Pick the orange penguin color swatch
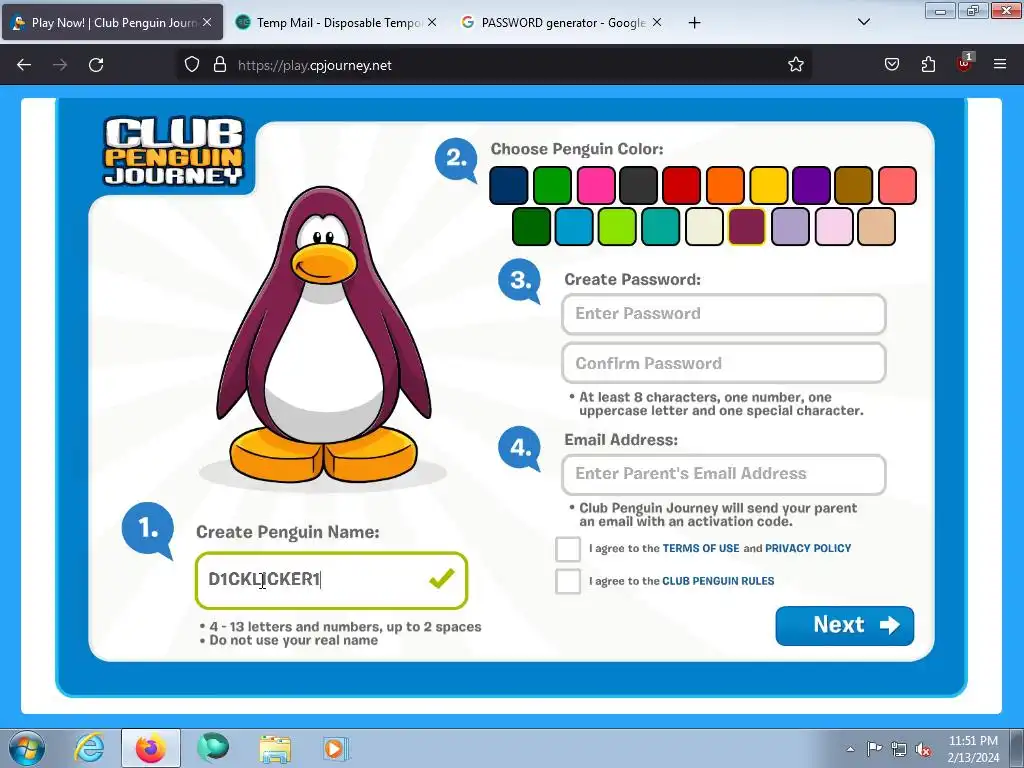Screen dimensions: 1024x768 (725, 185)
